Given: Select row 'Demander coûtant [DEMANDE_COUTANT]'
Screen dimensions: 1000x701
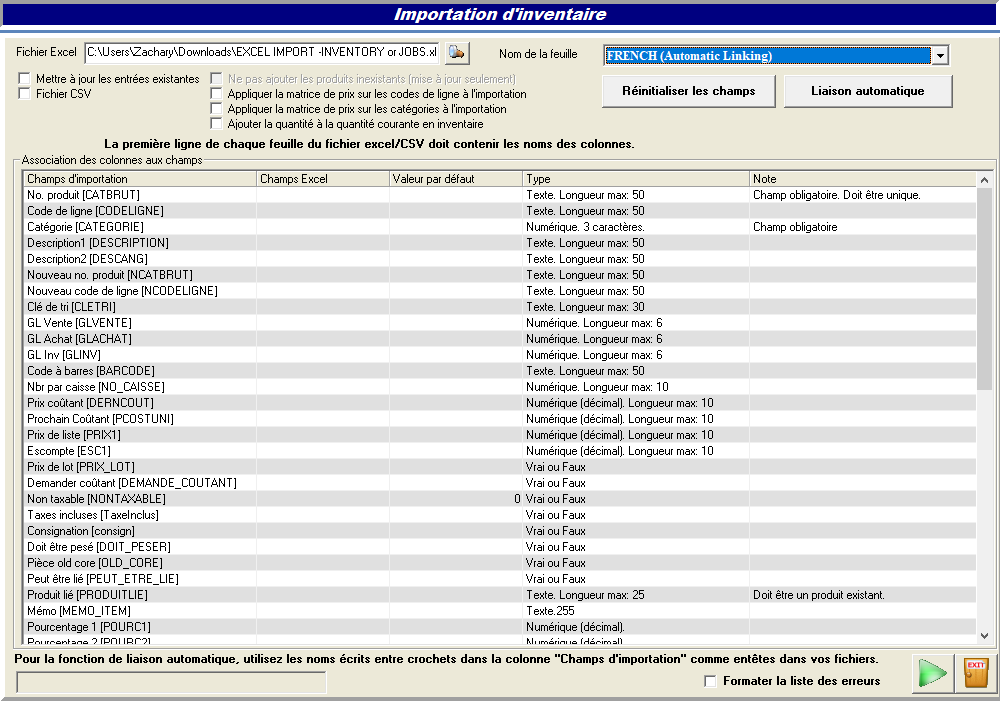Looking at the screenshot, I should [499, 483].
